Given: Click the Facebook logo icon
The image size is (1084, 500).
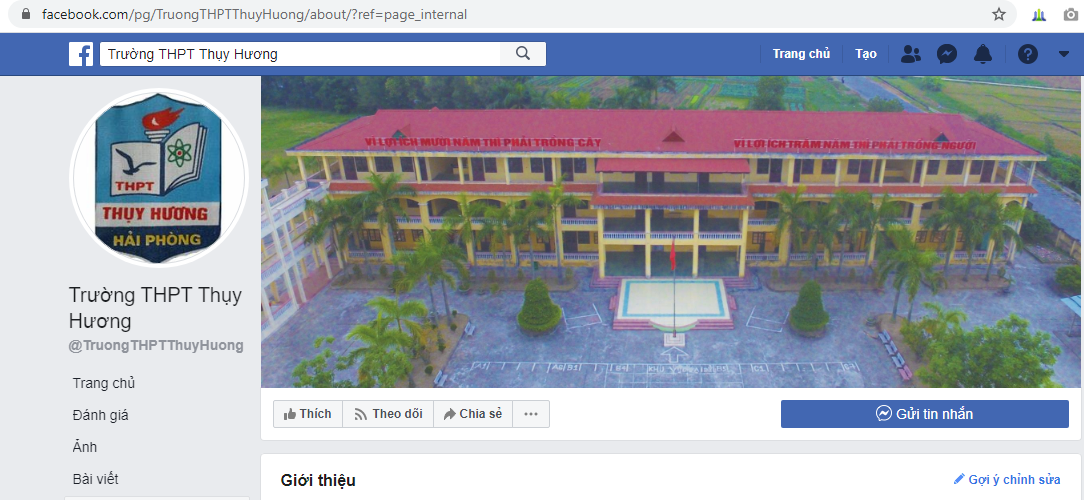Looking at the screenshot, I should pos(81,54).
